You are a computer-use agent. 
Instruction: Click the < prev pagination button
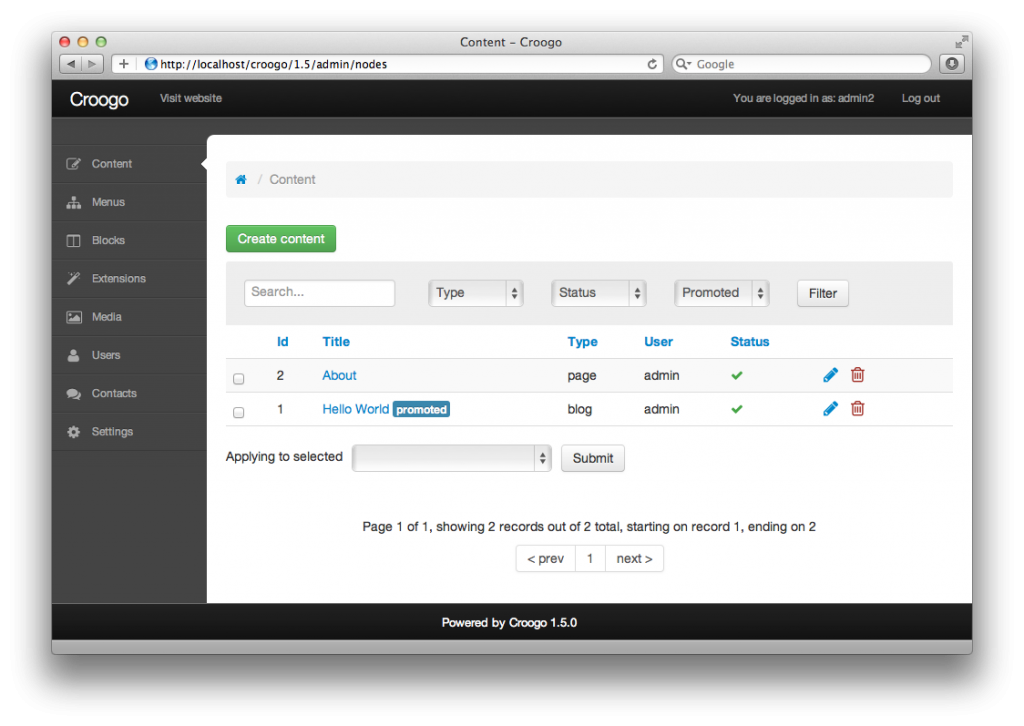546,559
